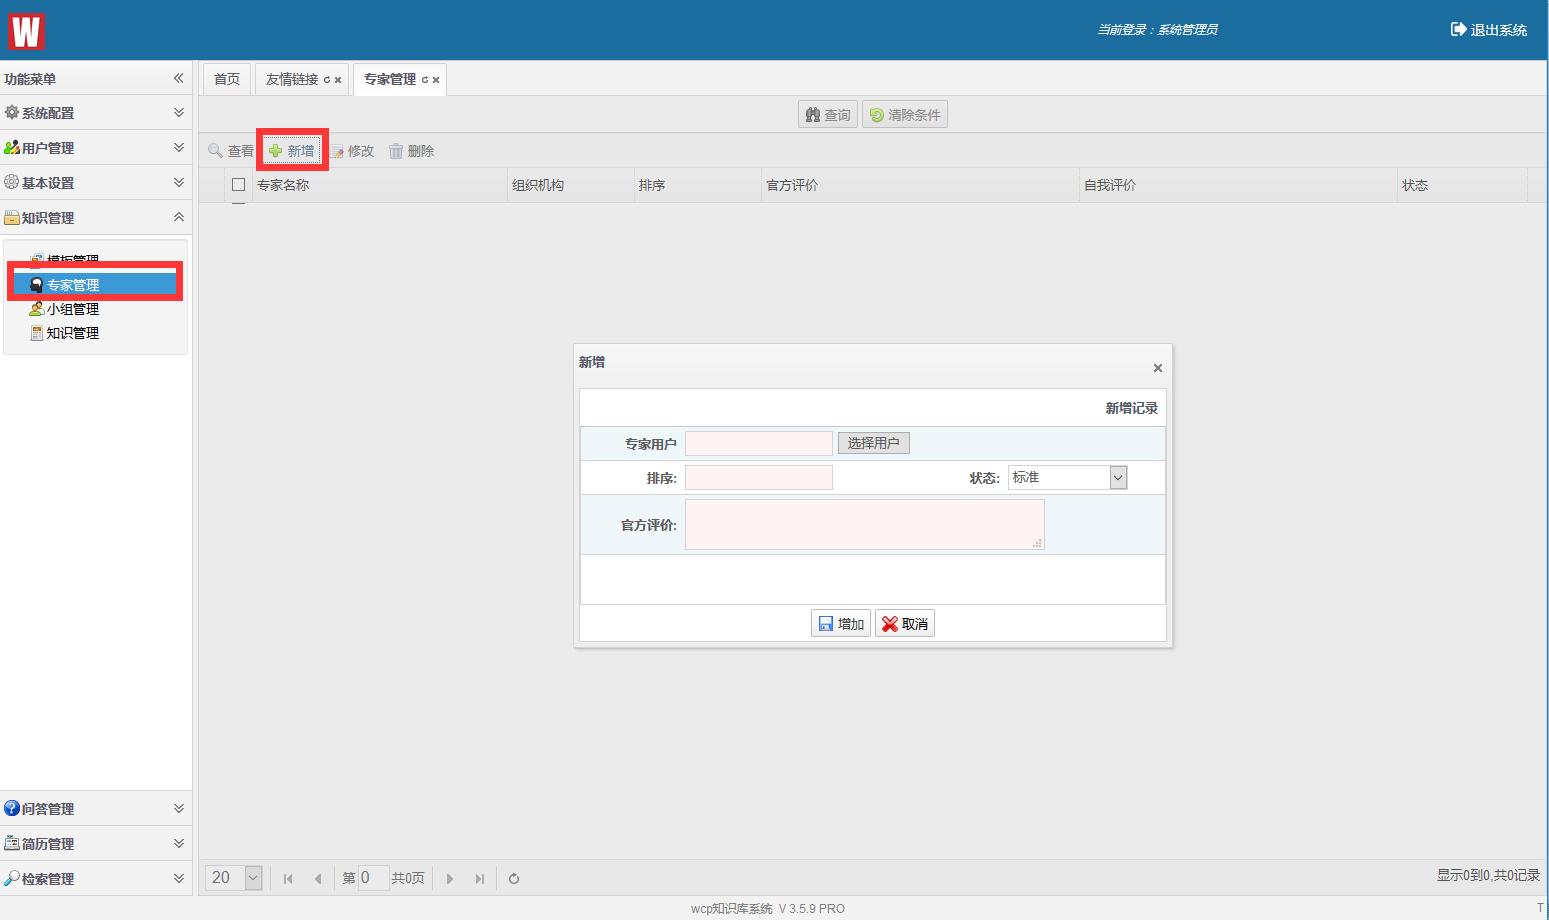Click the page number input field
Viewport: 1549px width, 920px height.
373,878
